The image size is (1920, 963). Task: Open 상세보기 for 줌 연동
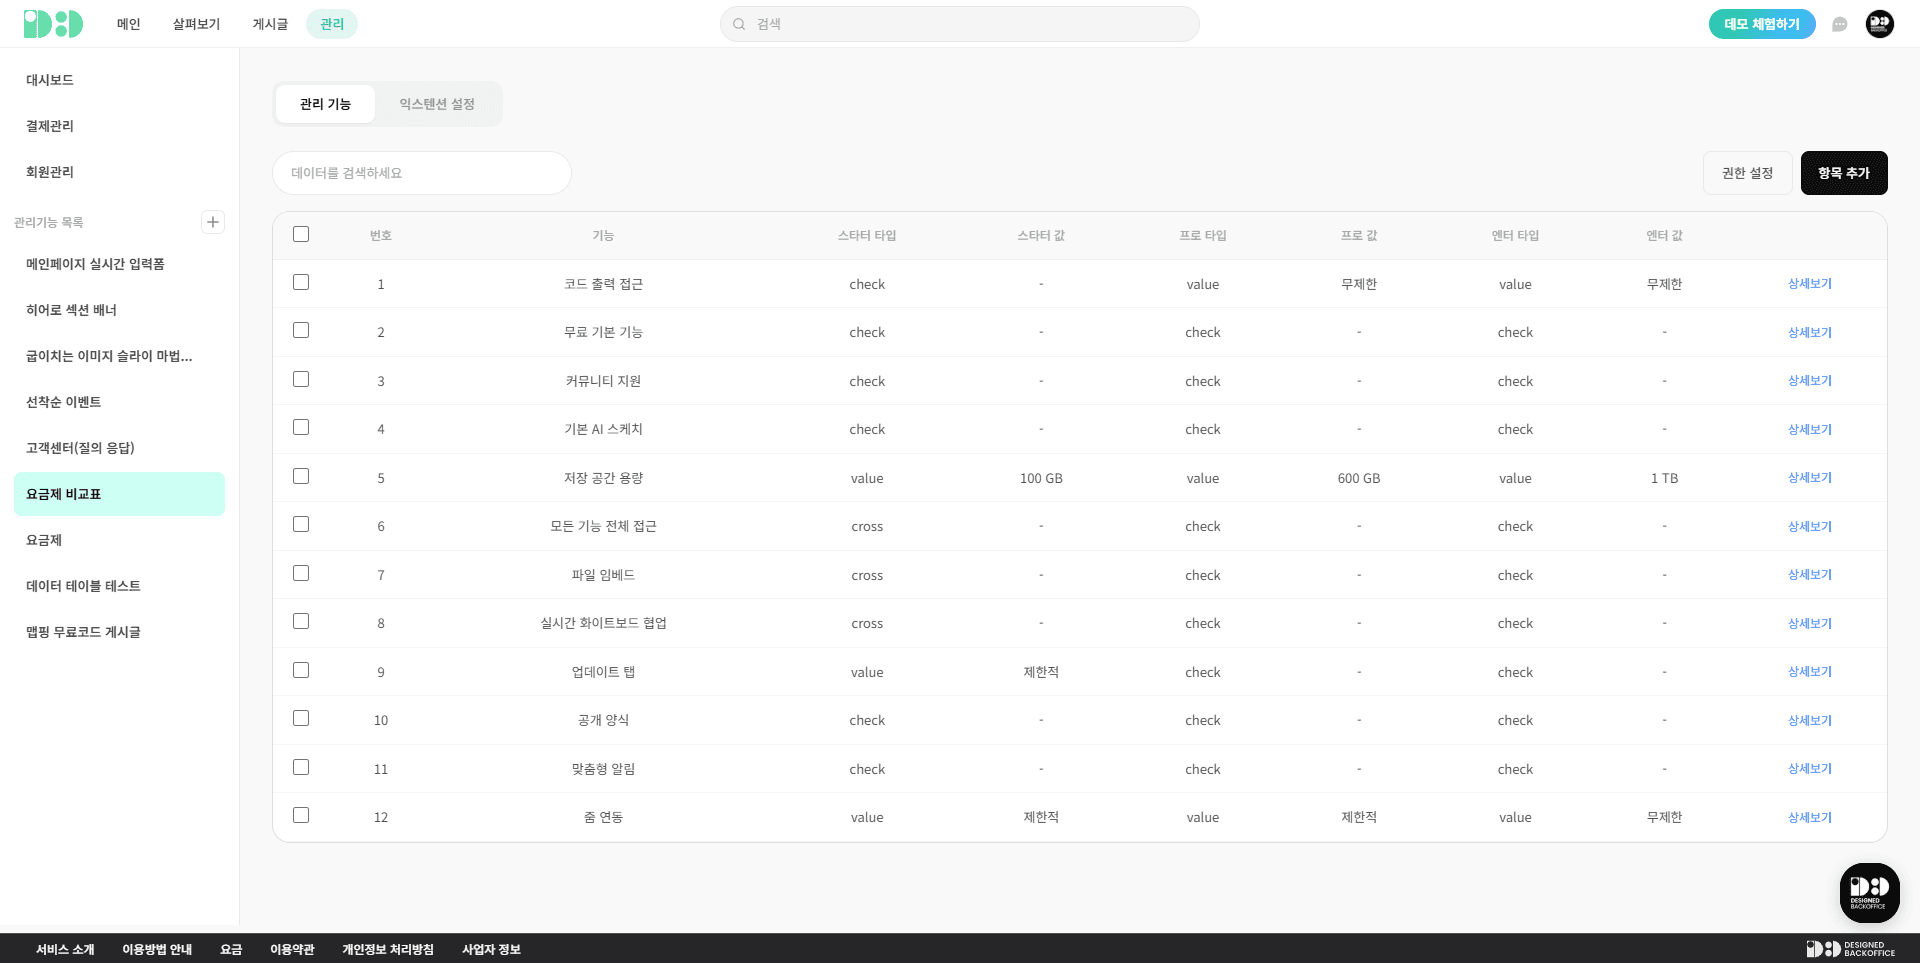point(1810,817)
